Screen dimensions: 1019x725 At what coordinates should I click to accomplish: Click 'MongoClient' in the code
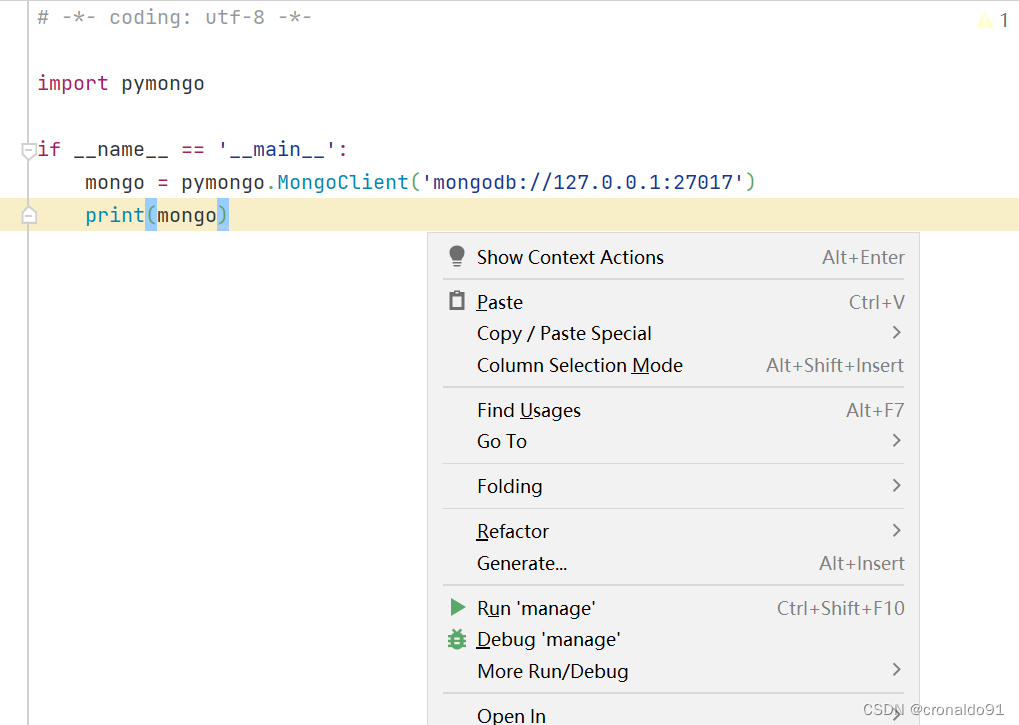click(x=342, y=182)
